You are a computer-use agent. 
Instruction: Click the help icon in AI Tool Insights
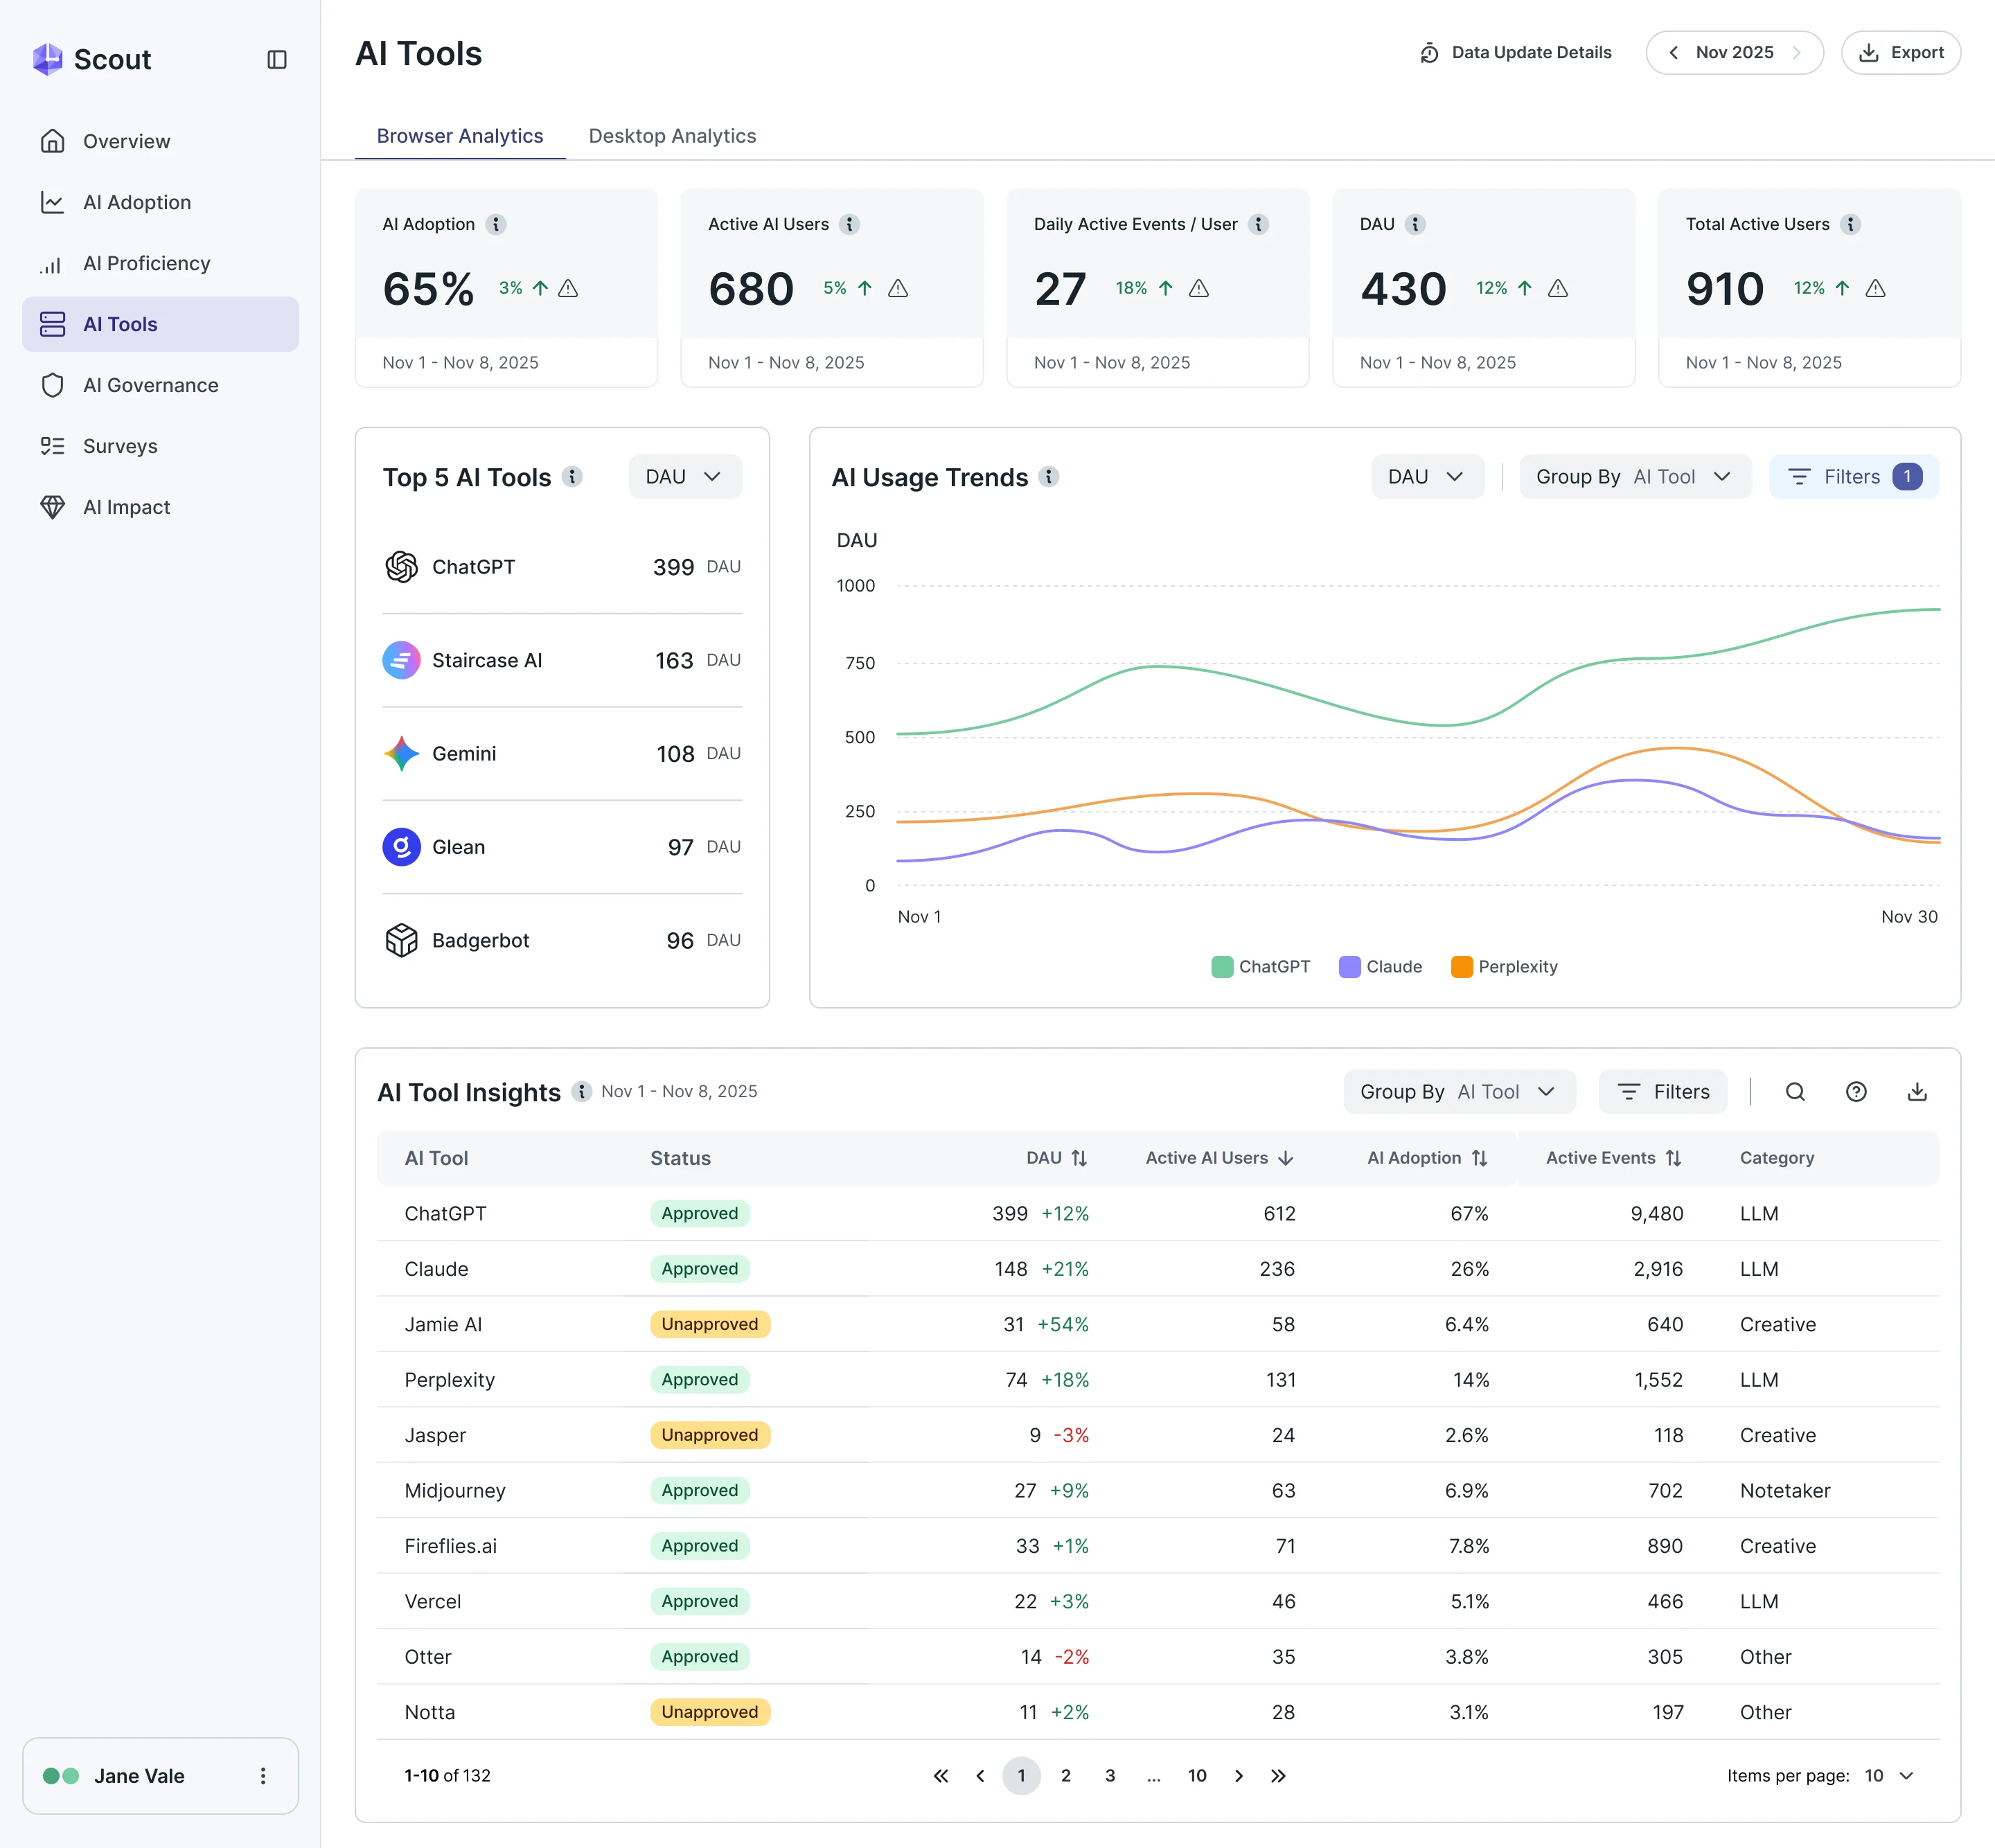[1856, 1092]
